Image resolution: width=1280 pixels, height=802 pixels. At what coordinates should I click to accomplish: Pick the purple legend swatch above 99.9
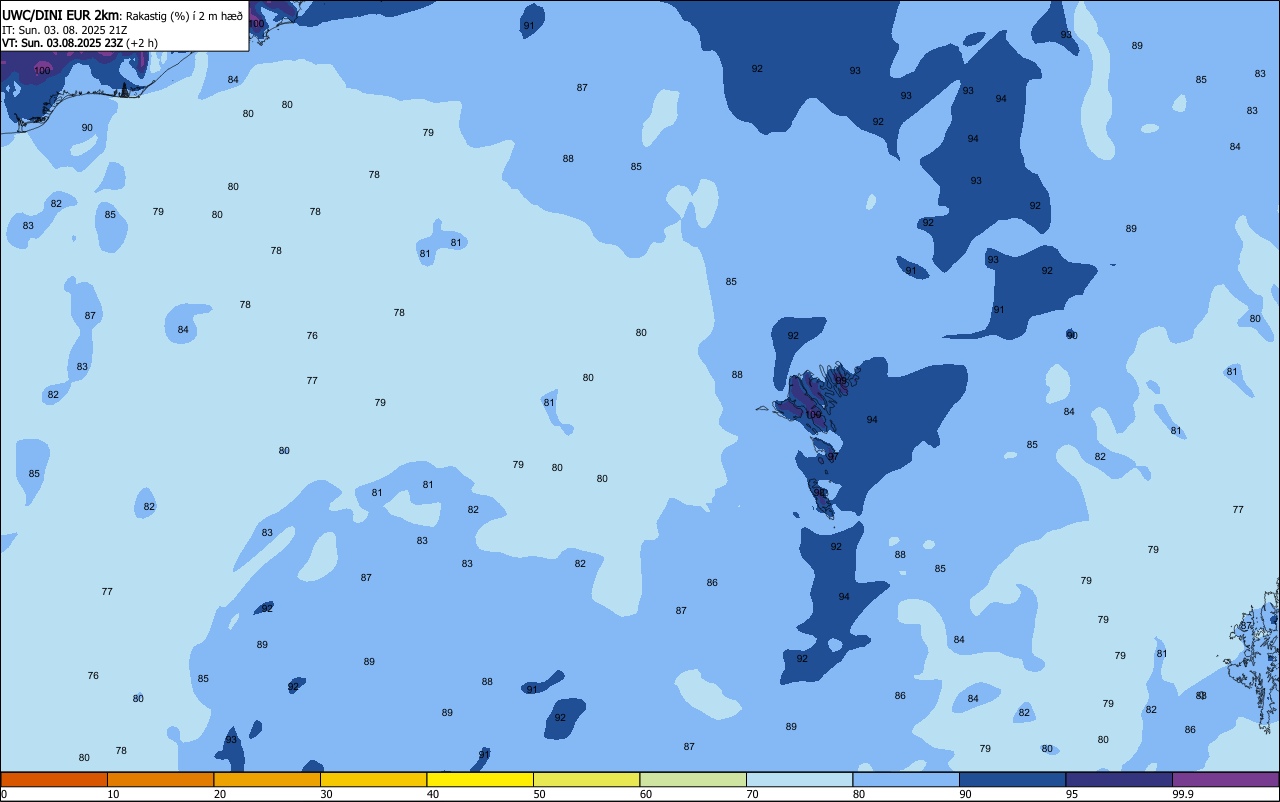1225,779
